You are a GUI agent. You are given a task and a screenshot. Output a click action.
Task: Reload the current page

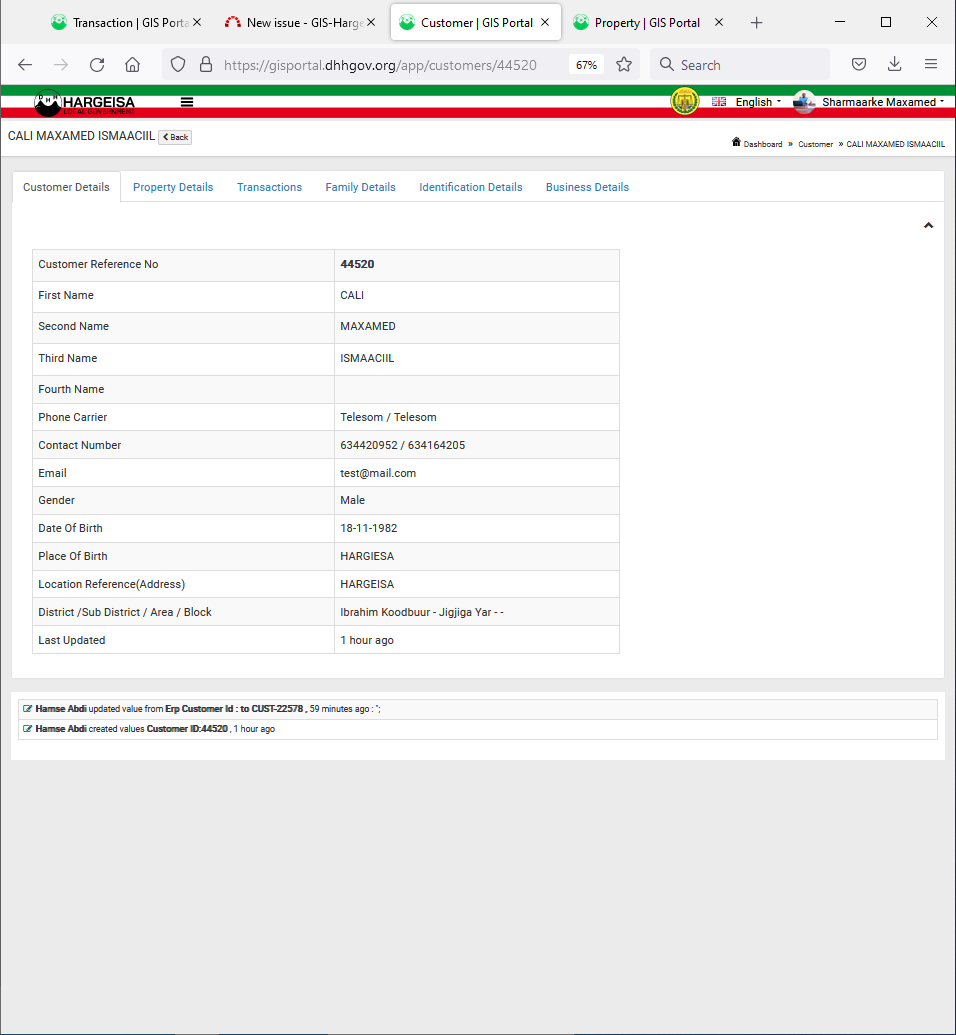click(x=97, y=65)
